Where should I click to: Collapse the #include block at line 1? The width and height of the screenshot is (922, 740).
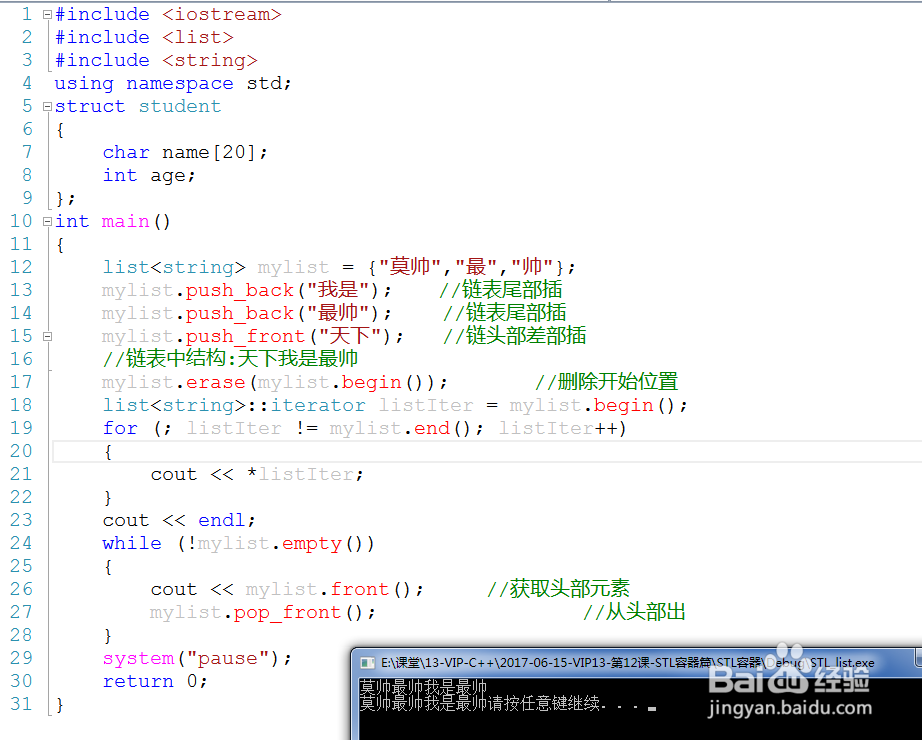(46, 14)
